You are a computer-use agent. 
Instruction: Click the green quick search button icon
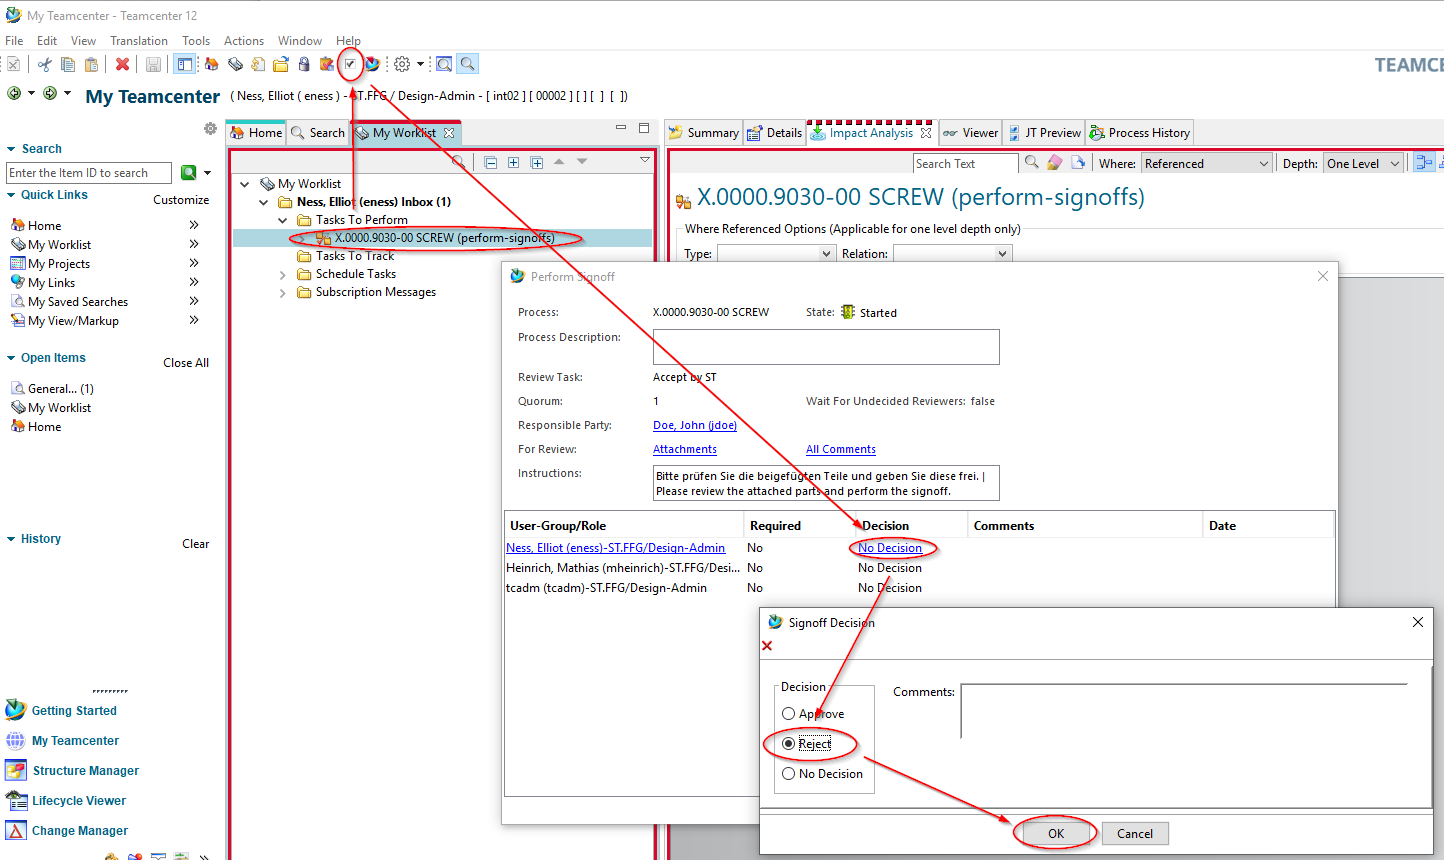[x=188, y=173]
